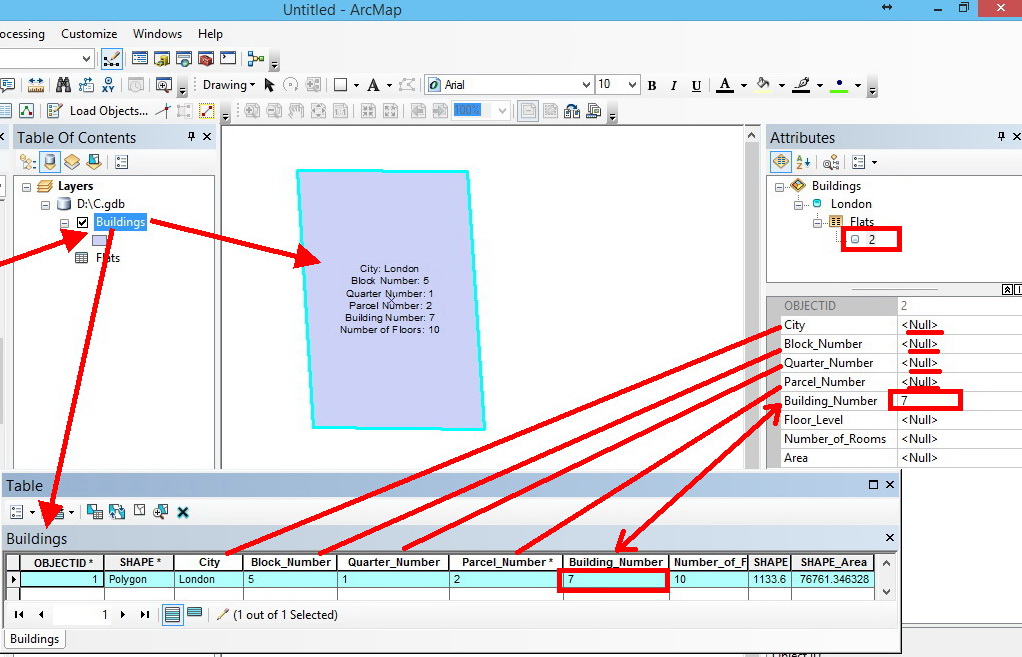
Task: Open the Create Viewer Window tool
Action: (163, 85)
